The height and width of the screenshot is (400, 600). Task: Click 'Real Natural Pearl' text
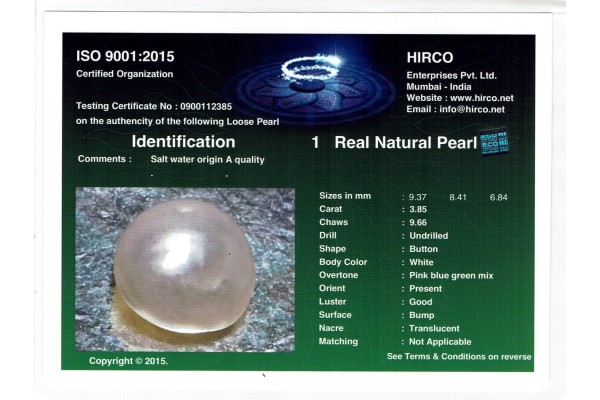coord(406,143)
